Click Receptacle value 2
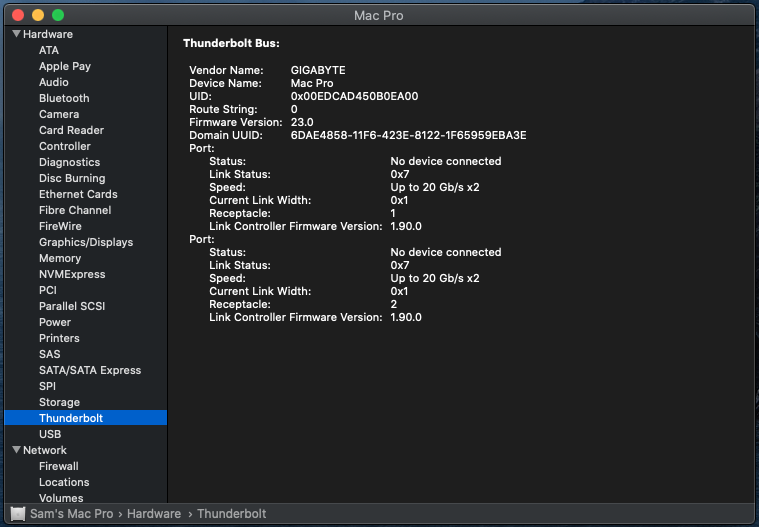The height and width of the screenshot is (527, 759). [x=394, y=304]
